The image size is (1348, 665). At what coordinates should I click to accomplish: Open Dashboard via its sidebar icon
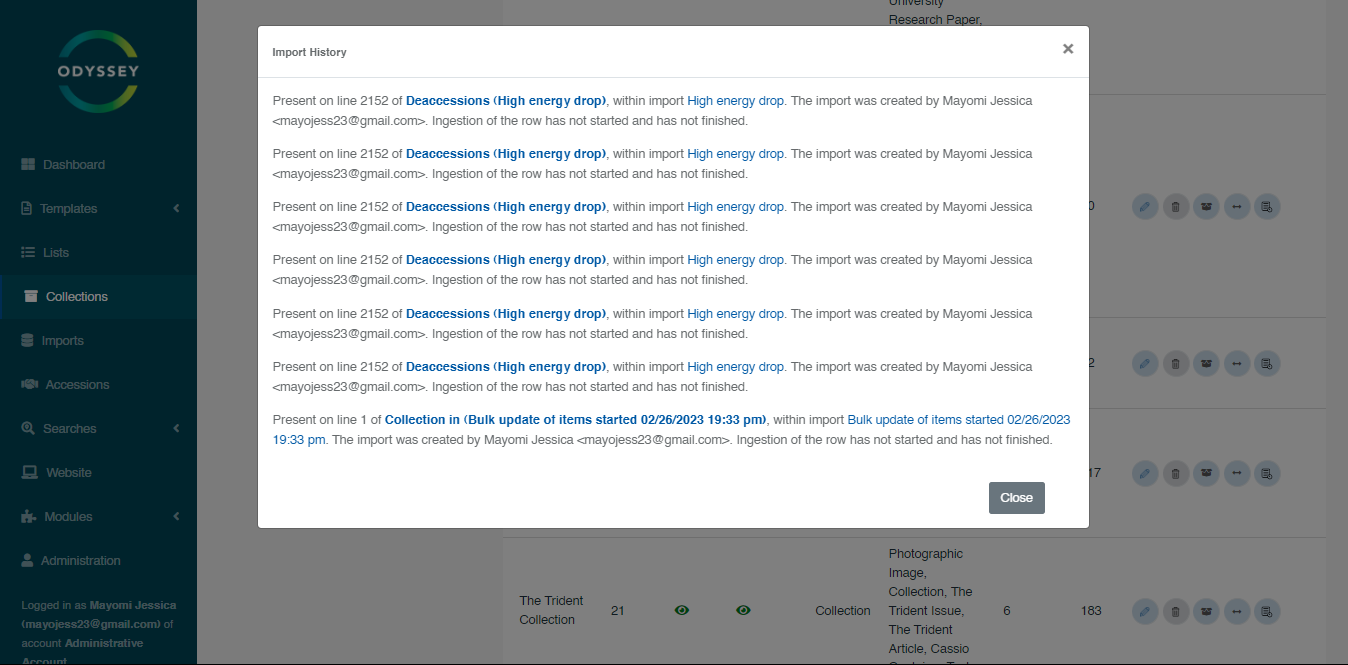pos(28,165)
